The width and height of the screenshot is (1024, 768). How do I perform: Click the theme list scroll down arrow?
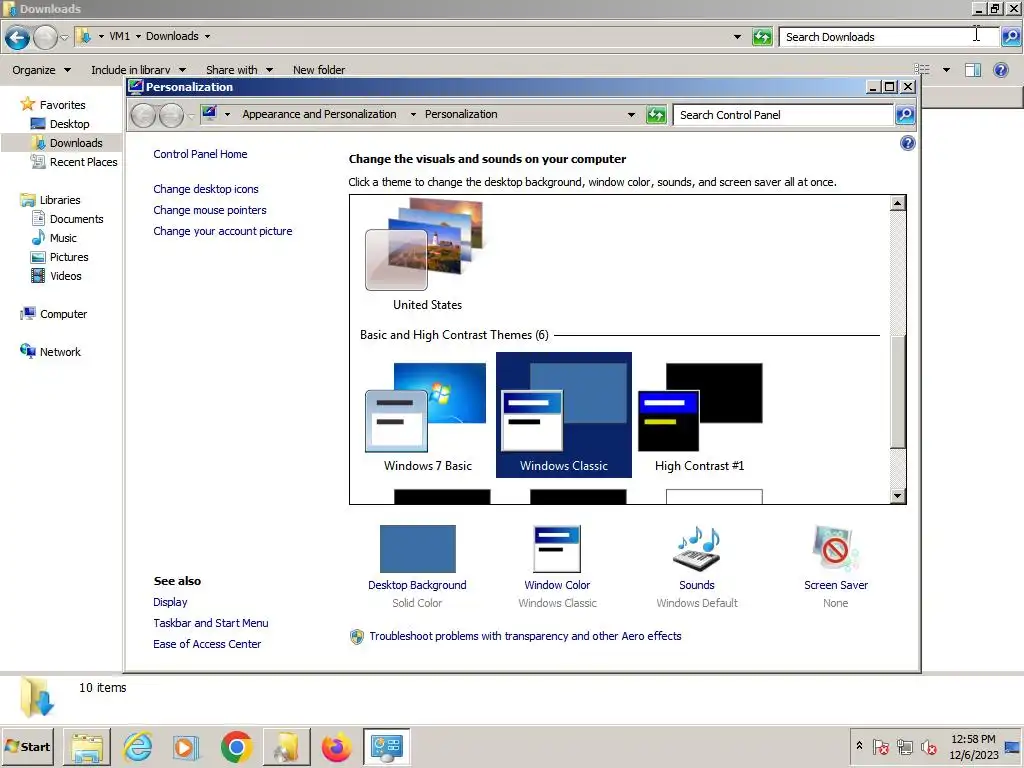898,496
